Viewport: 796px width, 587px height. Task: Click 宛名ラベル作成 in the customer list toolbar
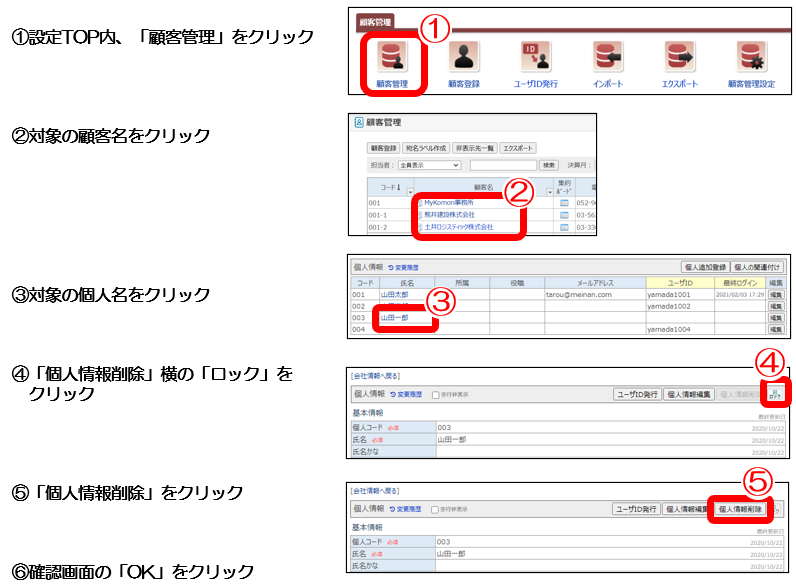point(425,147)
